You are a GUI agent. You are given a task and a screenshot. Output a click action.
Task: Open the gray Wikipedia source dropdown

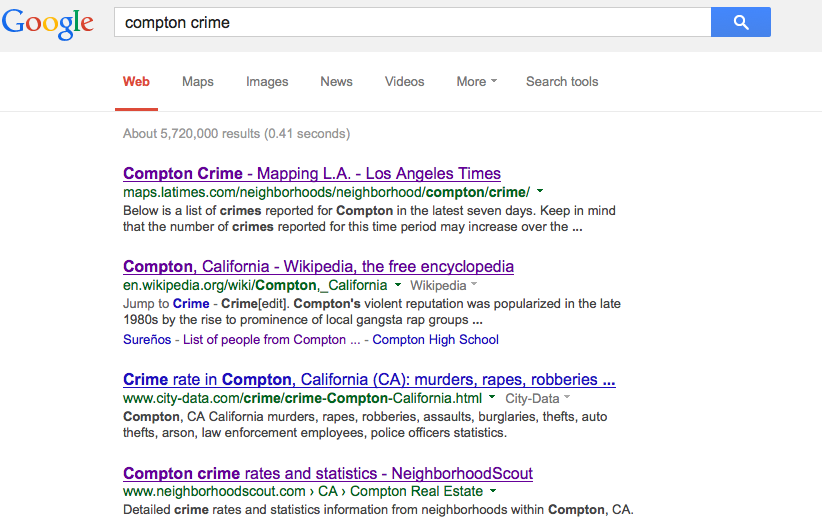point(444,285)
